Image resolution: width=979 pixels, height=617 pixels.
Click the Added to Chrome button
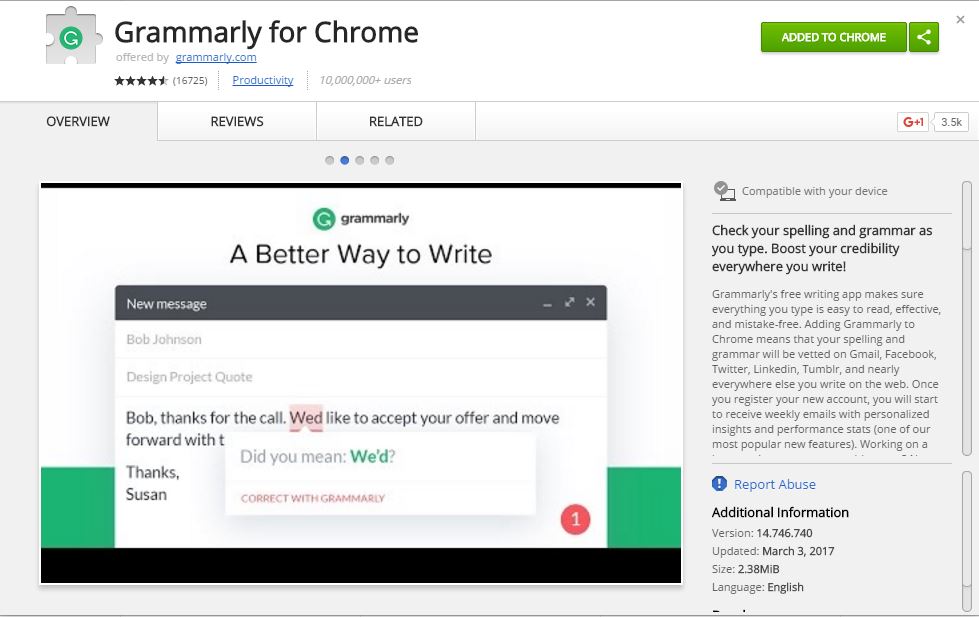(x=834, y=37)
